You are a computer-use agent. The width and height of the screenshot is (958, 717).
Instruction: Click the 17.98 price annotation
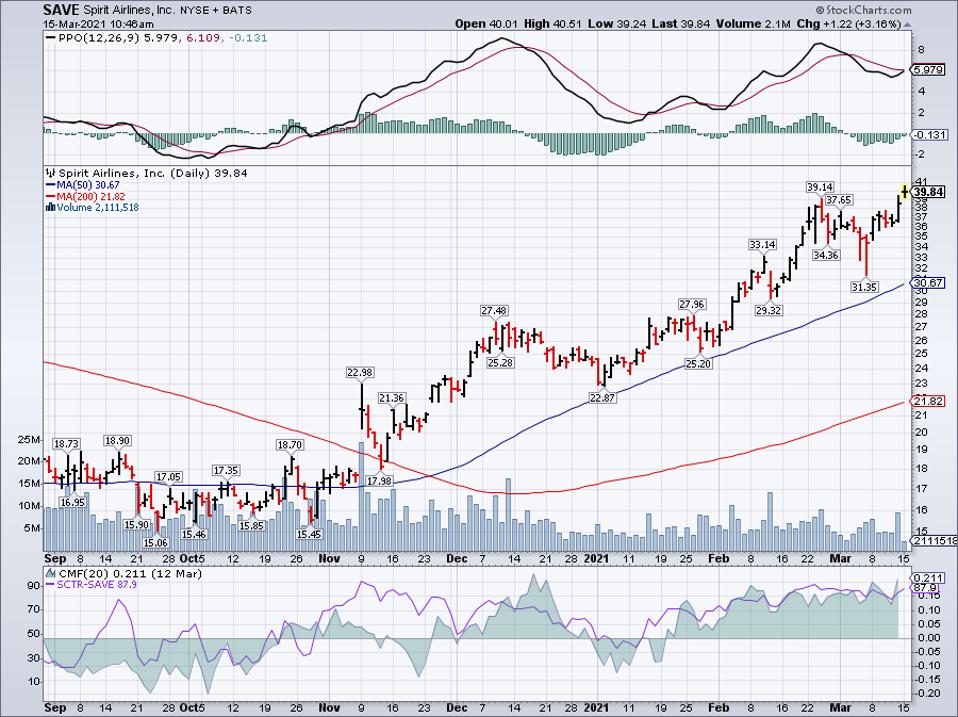(380, 481)
